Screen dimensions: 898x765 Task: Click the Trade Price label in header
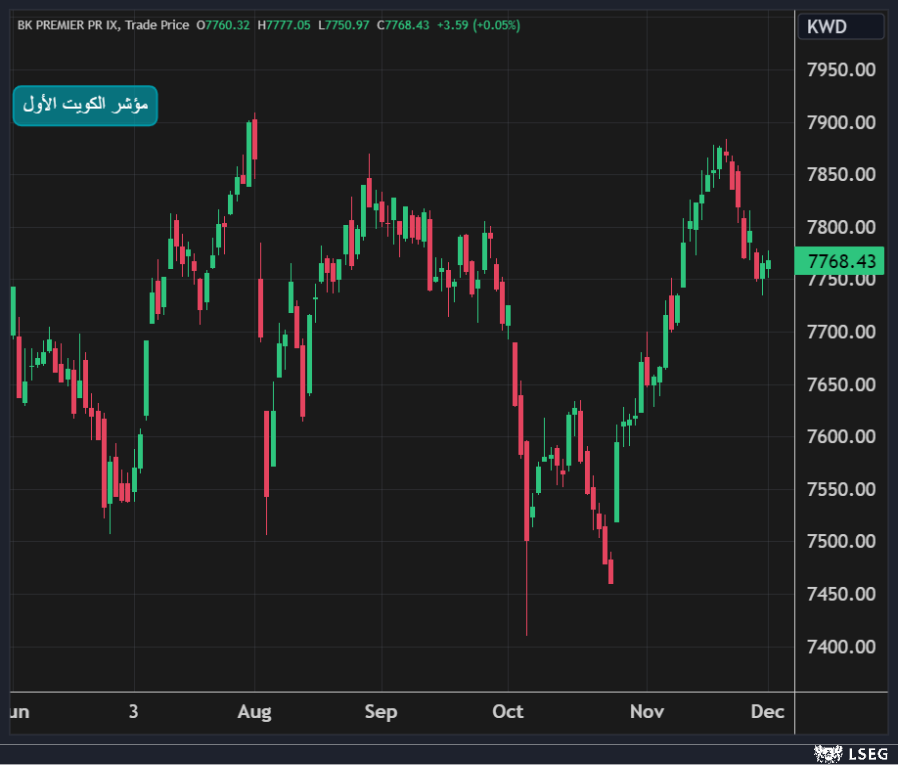[x=155, y=25]
